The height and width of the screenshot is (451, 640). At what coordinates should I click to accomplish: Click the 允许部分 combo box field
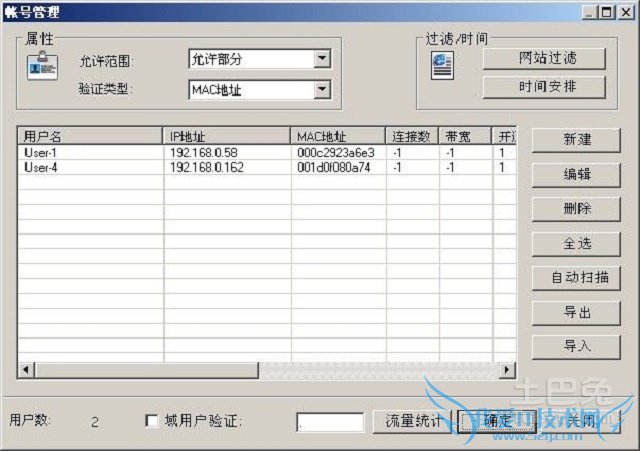(x=260, y=59)
